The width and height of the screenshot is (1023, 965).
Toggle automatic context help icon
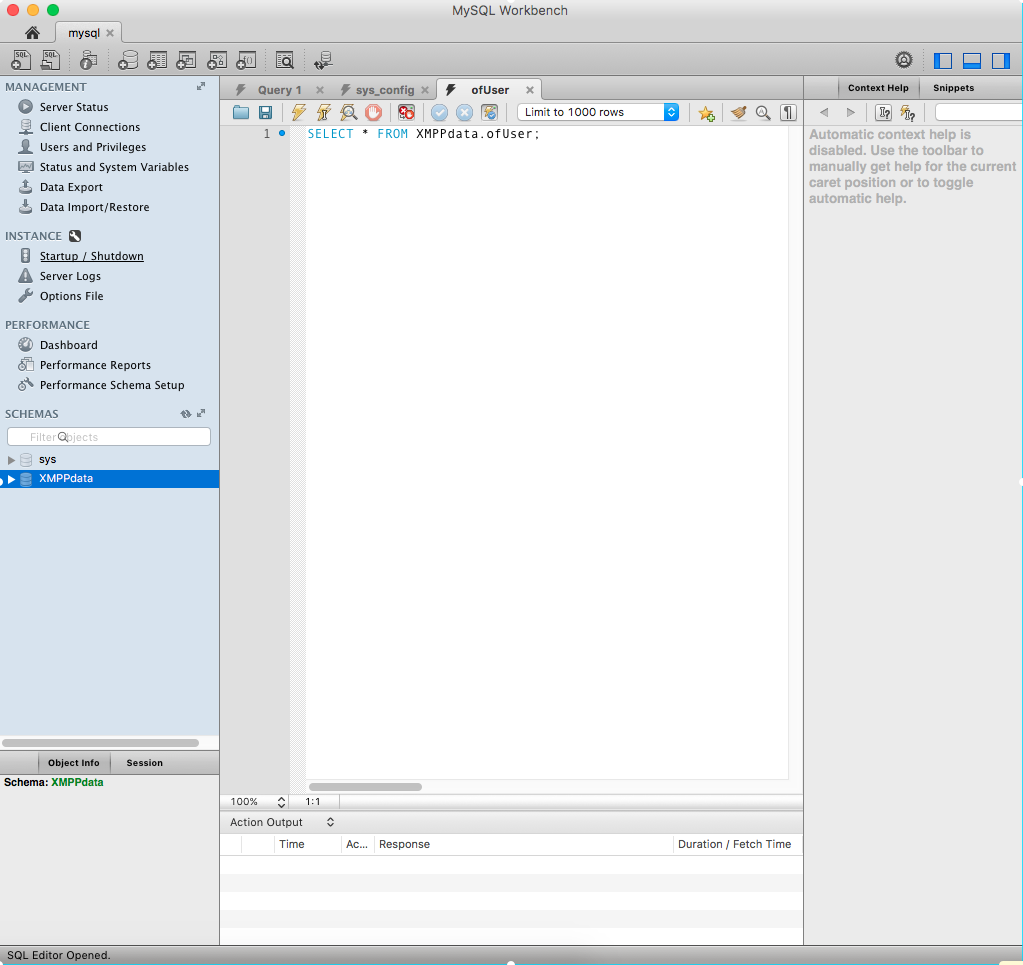[x=908, y=113]
